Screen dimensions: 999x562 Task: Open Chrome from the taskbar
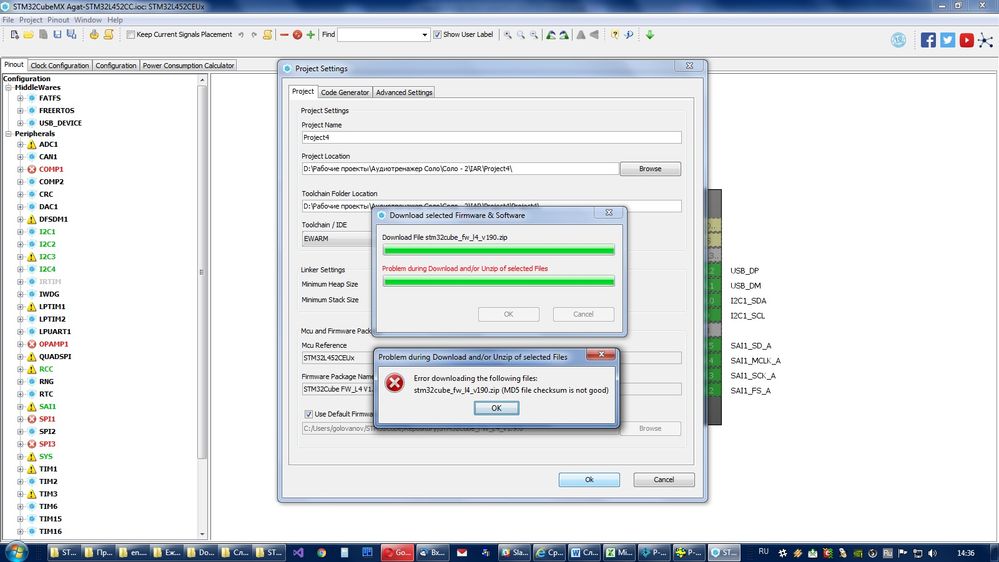(321, 552)
